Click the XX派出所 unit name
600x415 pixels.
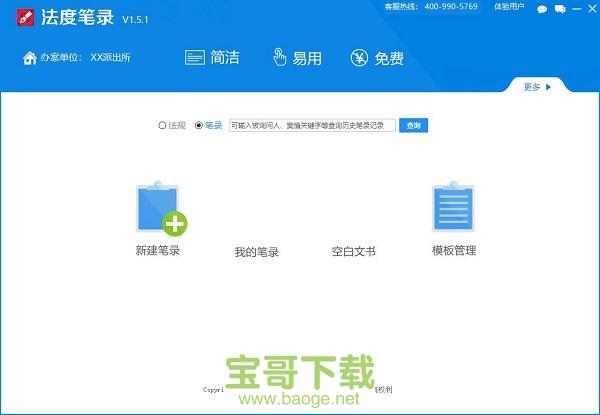(111, 57)
